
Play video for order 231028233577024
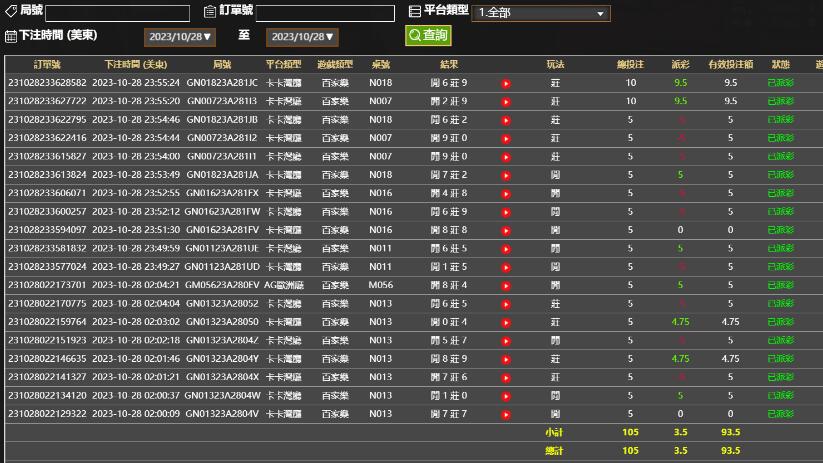click(505, 267)
